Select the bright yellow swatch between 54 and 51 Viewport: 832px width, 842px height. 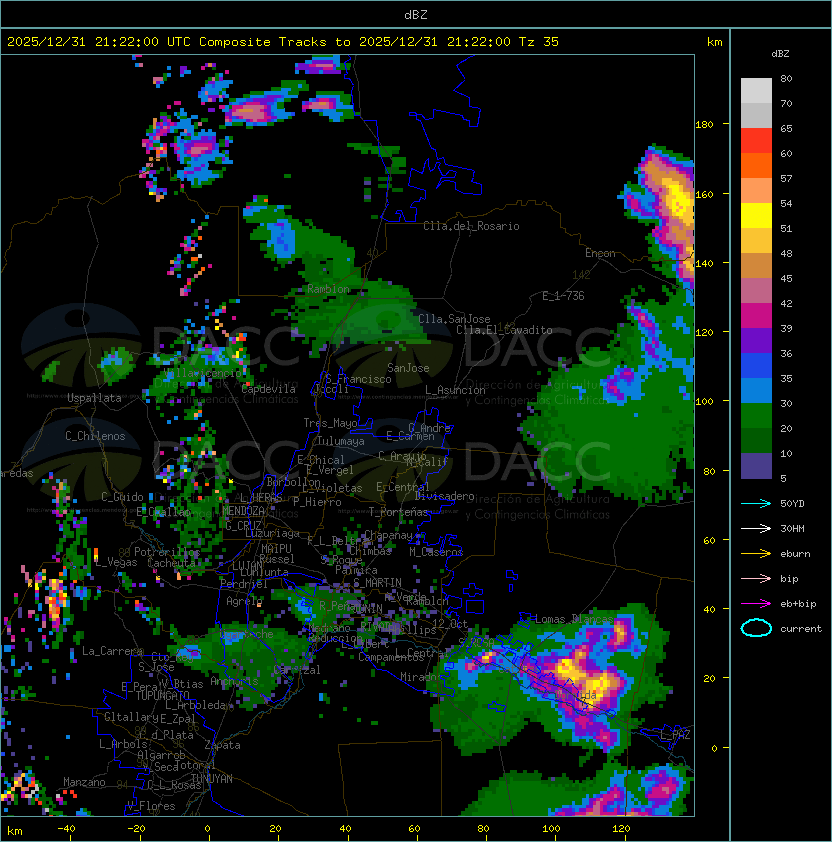[756, 216]
